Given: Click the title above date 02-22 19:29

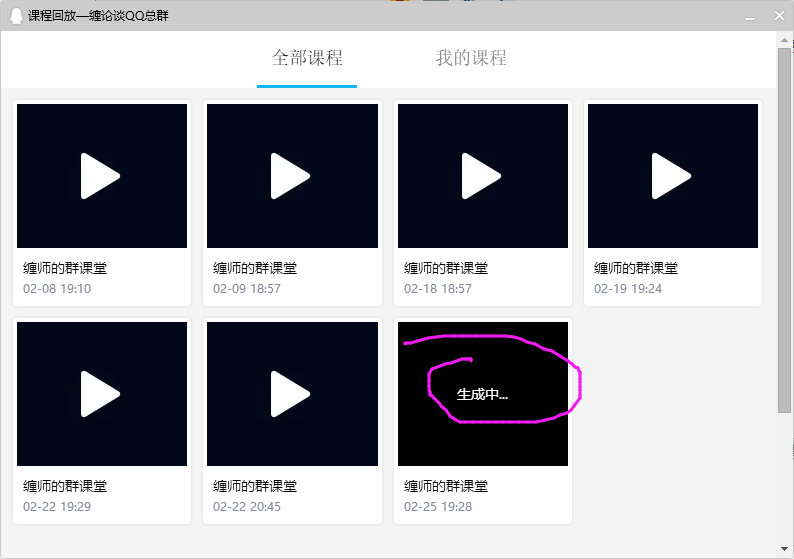Looking at the screenshot, I should click(65, 486).
